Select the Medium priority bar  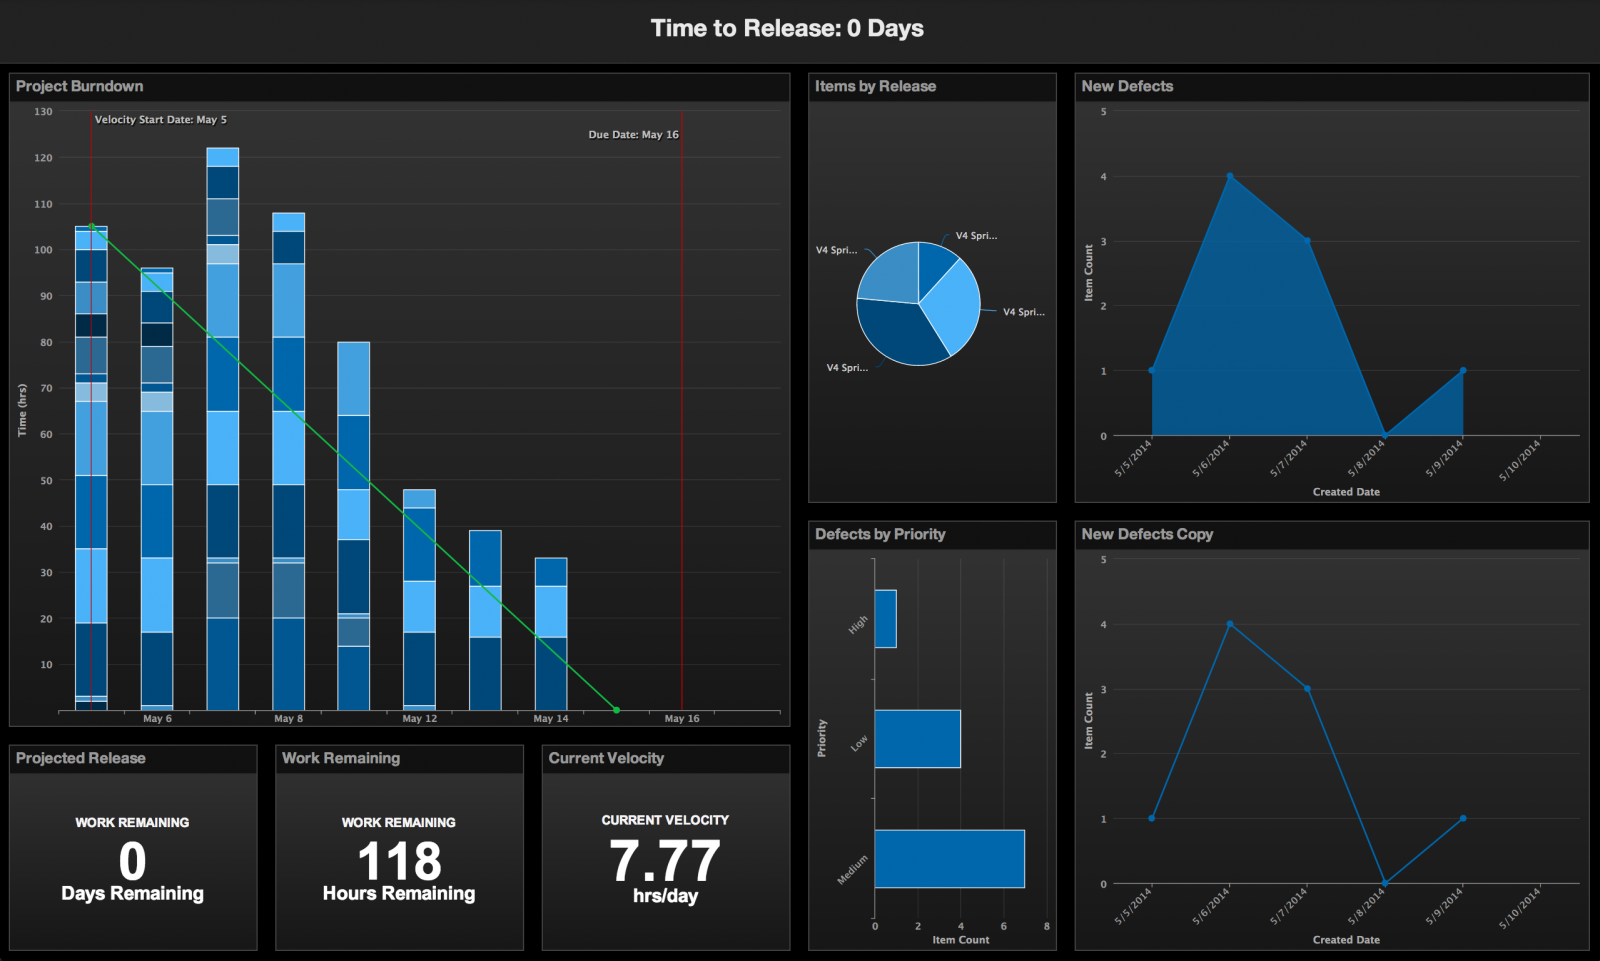tap(949, 859)
